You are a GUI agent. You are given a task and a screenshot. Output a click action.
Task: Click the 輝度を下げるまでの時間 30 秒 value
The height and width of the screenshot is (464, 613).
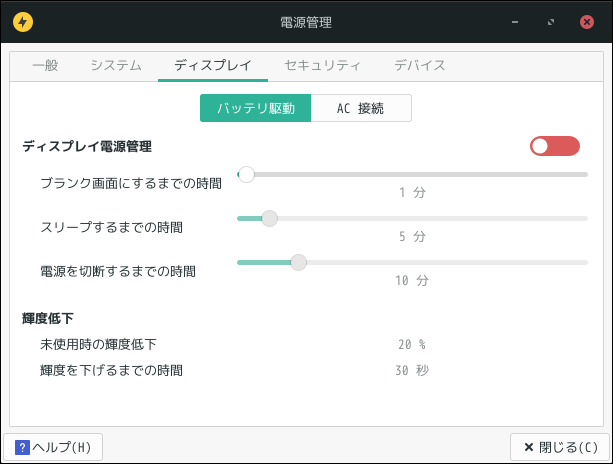pos(411,370)
